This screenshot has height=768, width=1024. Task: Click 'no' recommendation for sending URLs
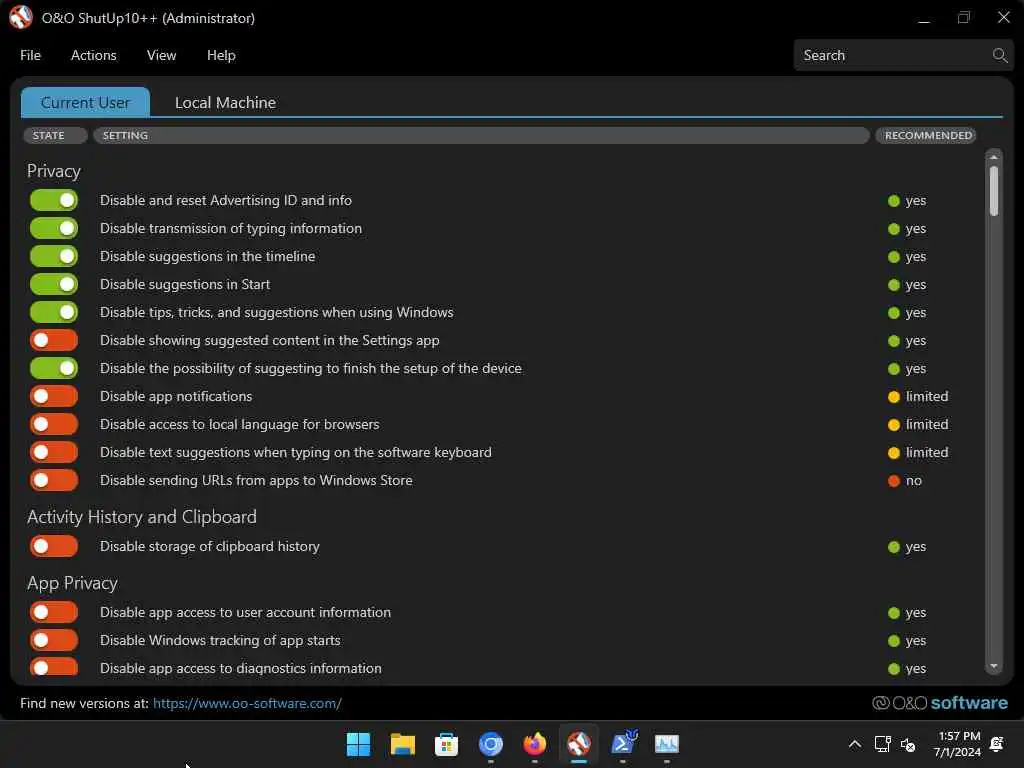click(x=905, y=481)
